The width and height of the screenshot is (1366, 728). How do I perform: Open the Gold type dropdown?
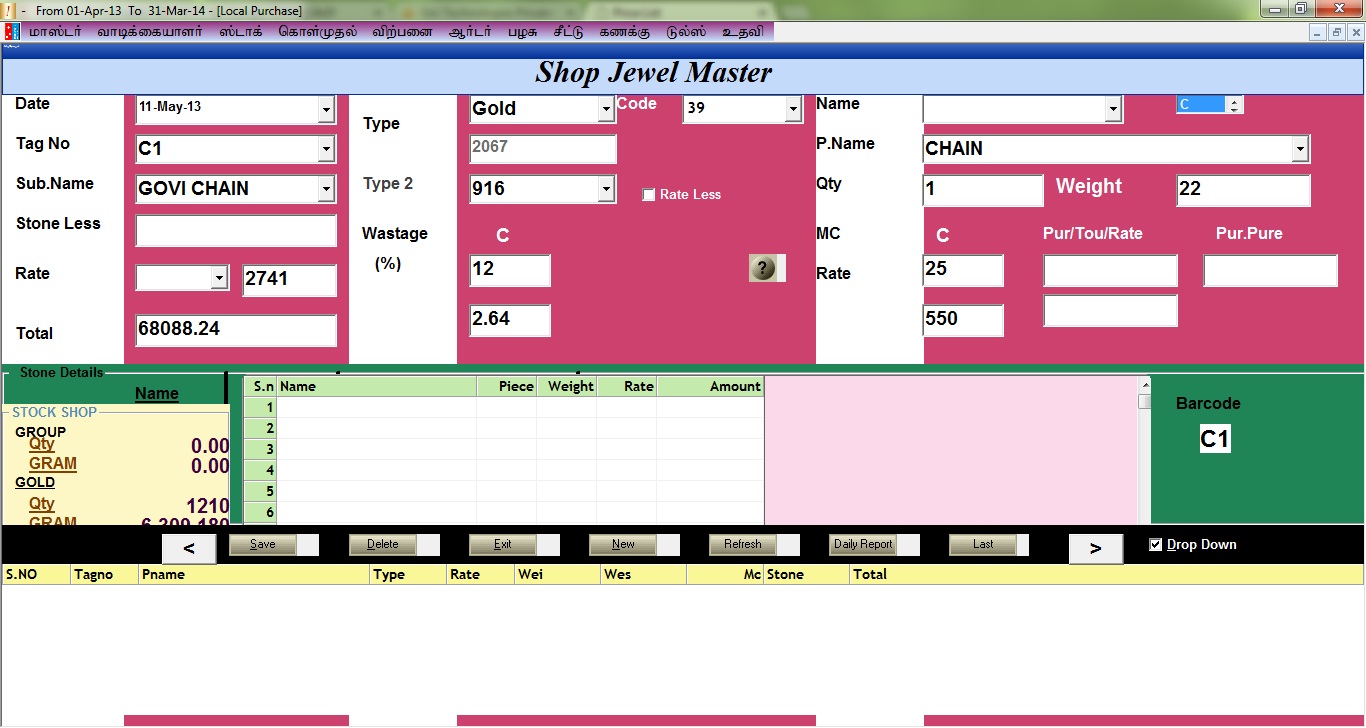606,109
